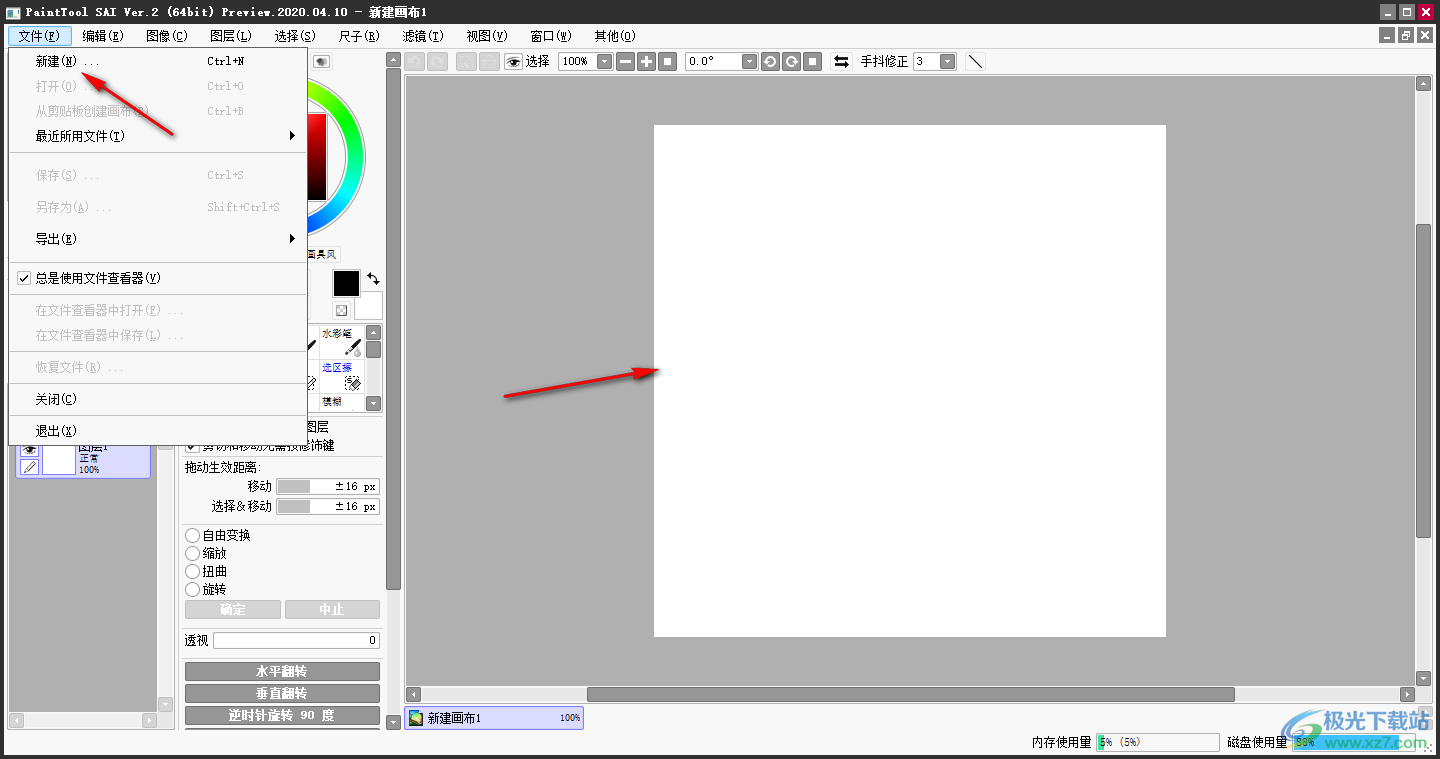Rotate canvas clockwise icon
Viewport: 1440px width, 759px height.
coord(792,61)
